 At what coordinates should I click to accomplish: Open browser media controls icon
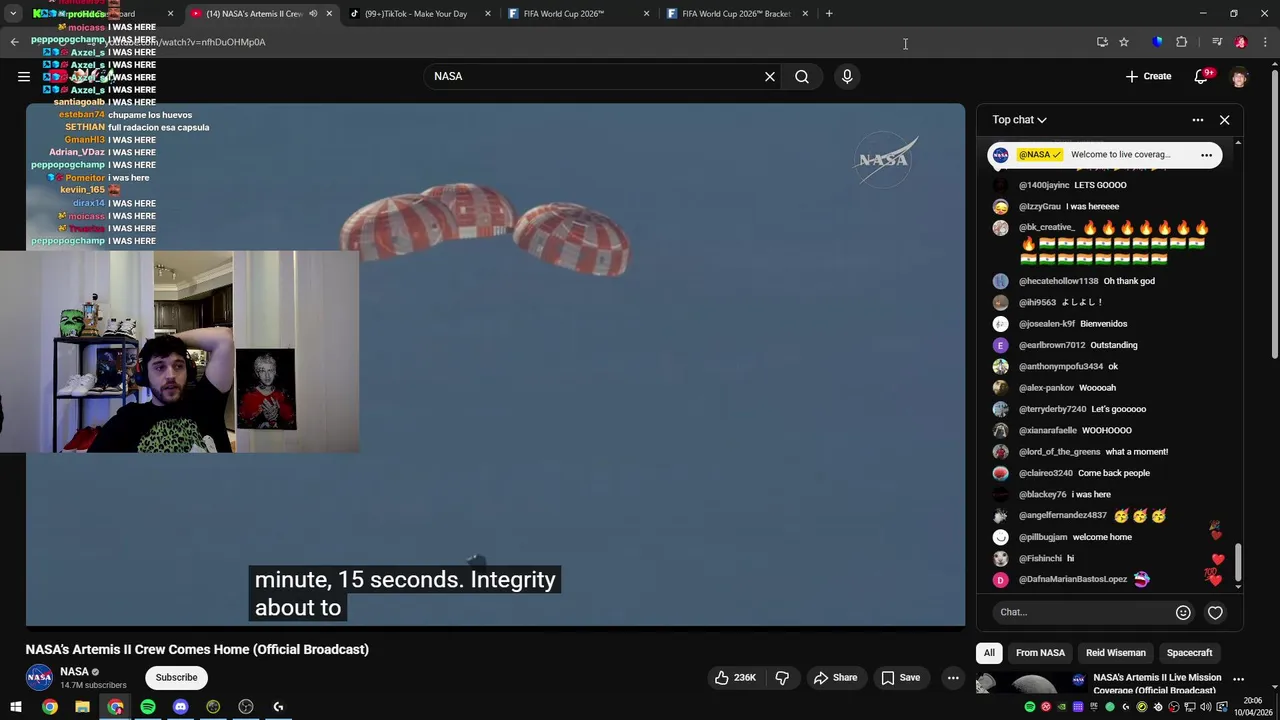click(x=1217, y=42)
